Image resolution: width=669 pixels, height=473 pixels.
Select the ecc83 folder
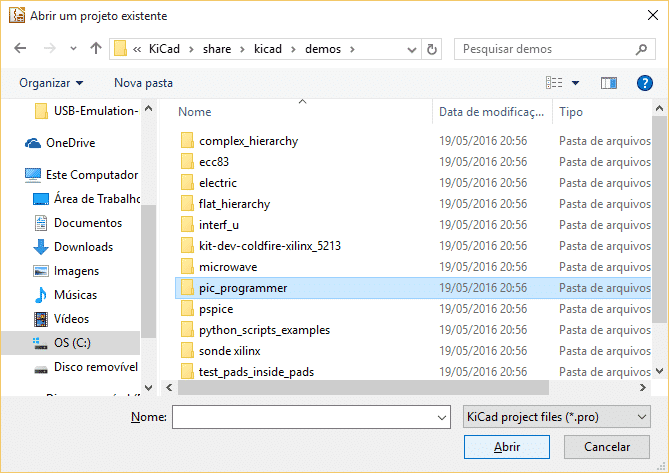pyautogui.click(x=413, y=162)
